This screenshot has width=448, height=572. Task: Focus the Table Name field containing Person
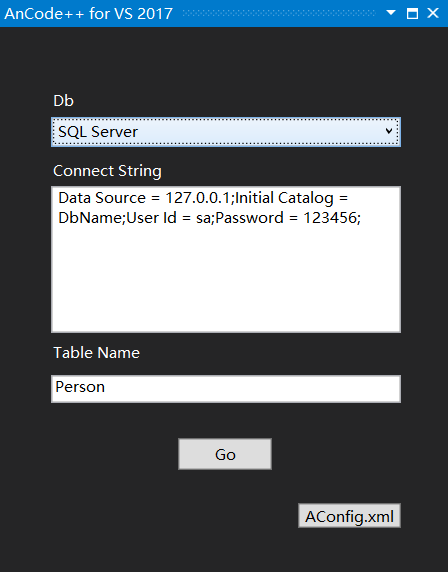click(226, 389)
